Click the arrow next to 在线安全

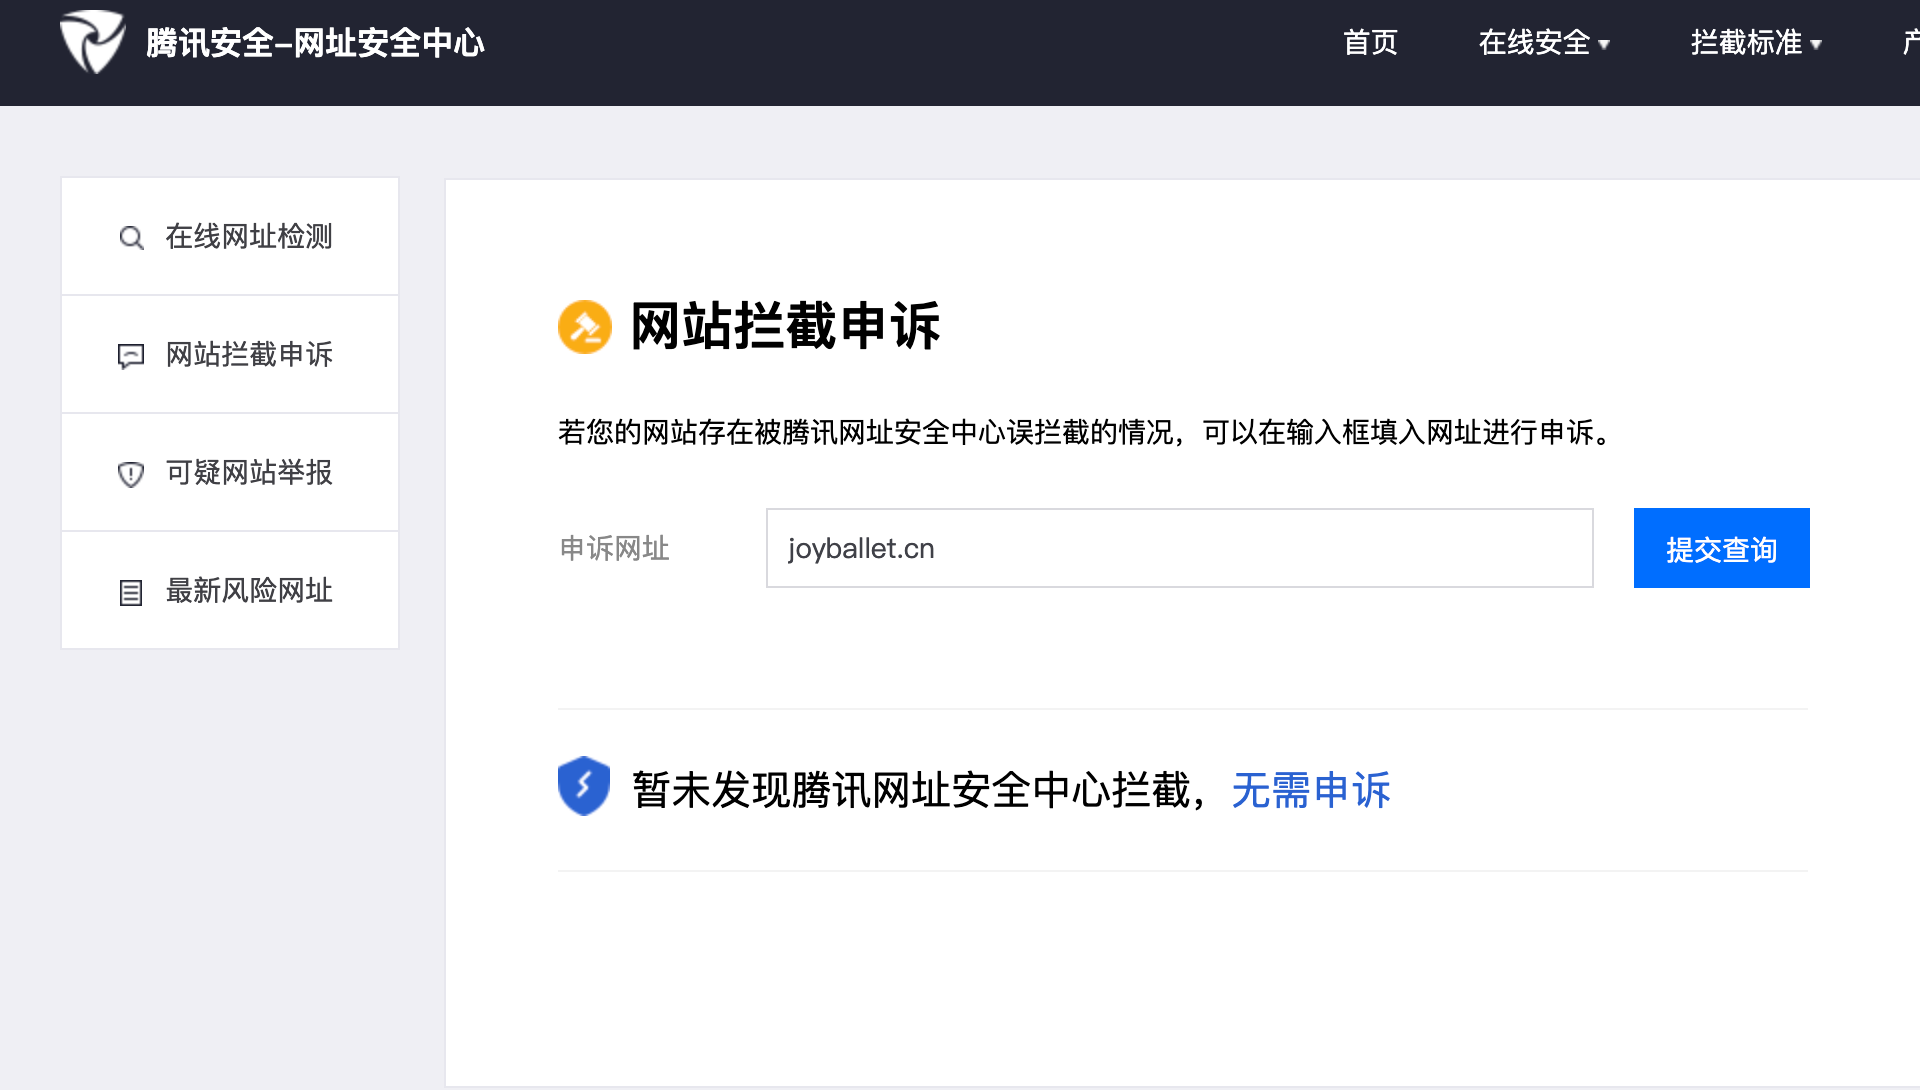click(1604, 45)
